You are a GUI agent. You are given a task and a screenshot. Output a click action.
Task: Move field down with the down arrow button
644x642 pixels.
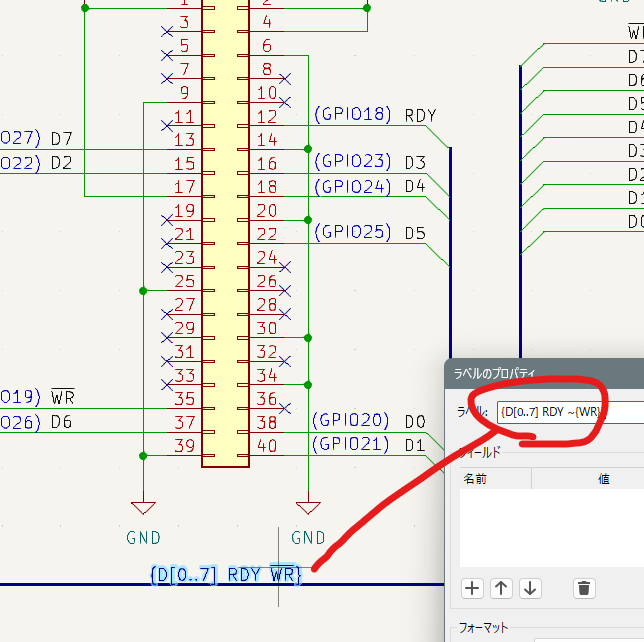click(x=530, y=588)
